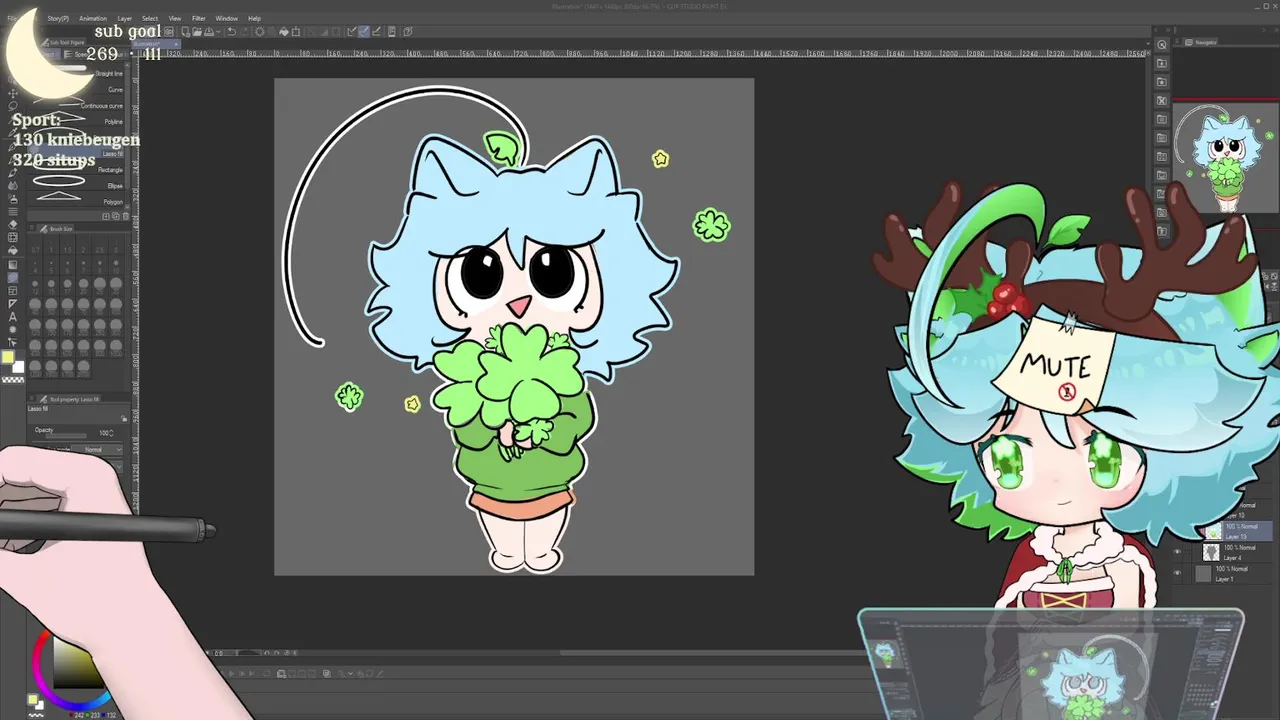Select the Pen tool
Screen dimensions: 1280x720
(x=13, y=145)
